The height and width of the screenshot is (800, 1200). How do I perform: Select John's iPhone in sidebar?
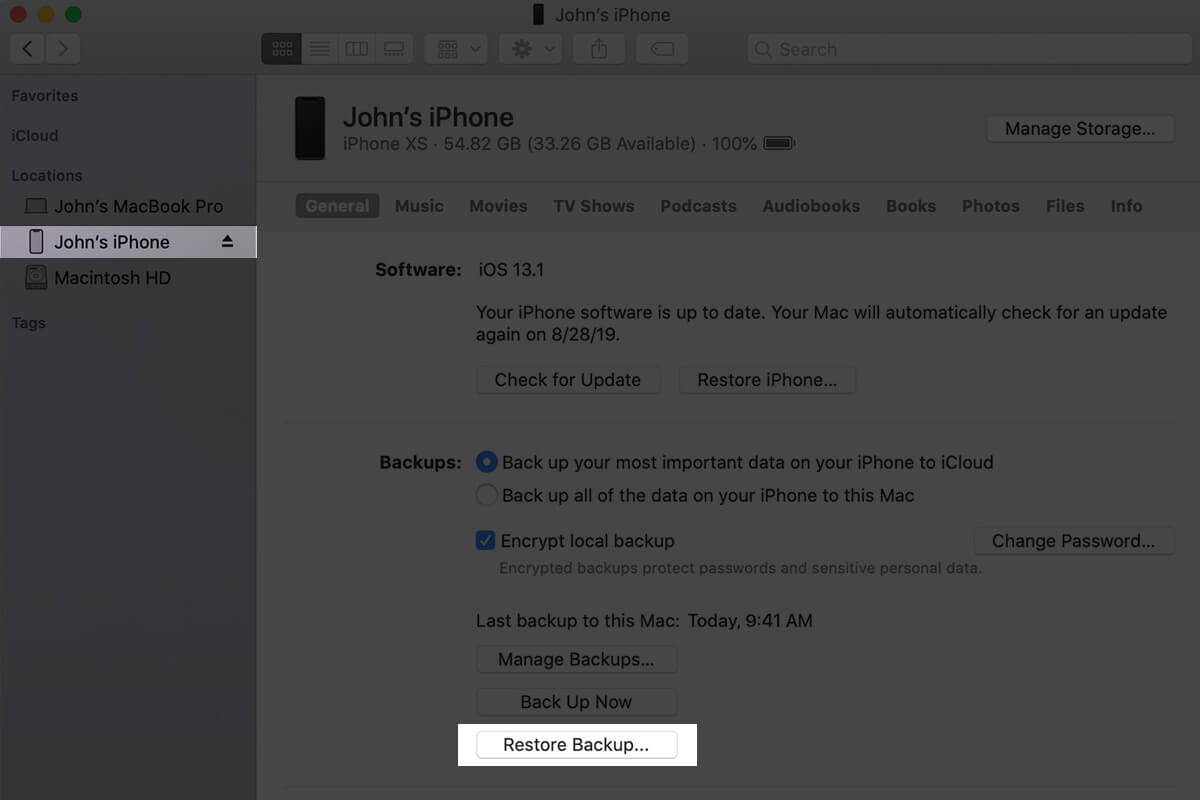click(127, 242)
